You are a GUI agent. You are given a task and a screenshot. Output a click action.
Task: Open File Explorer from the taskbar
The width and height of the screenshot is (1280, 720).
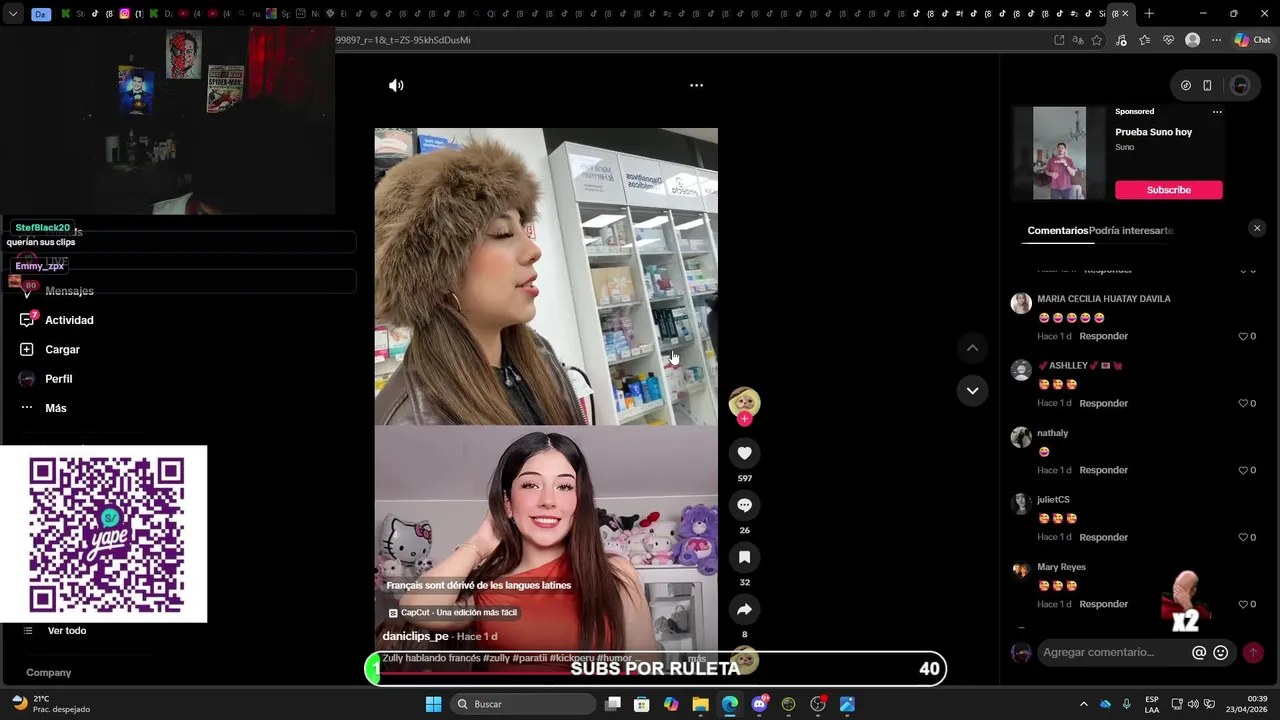click(700, 704)
